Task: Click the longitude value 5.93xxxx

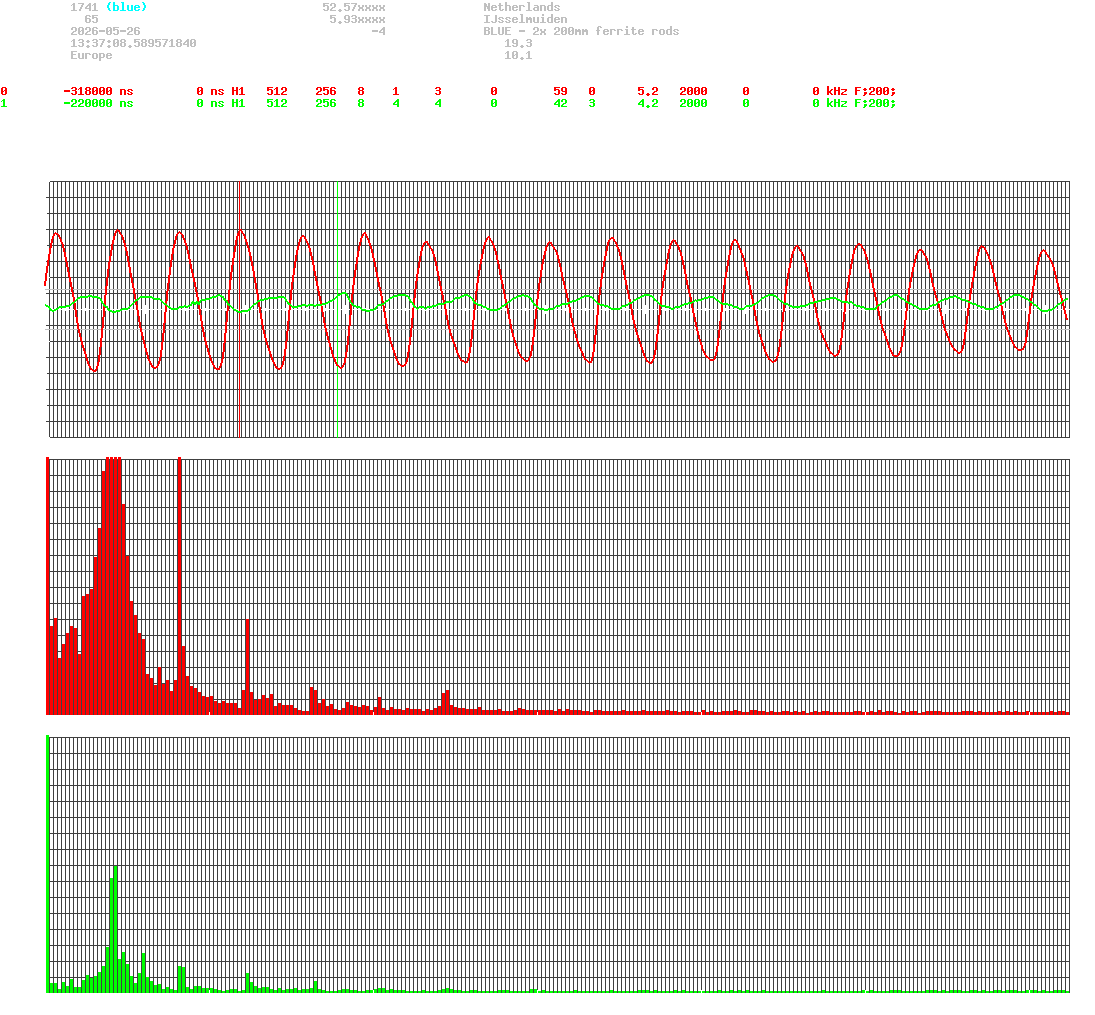Action: pyautogui.click(x=357, y=19)
